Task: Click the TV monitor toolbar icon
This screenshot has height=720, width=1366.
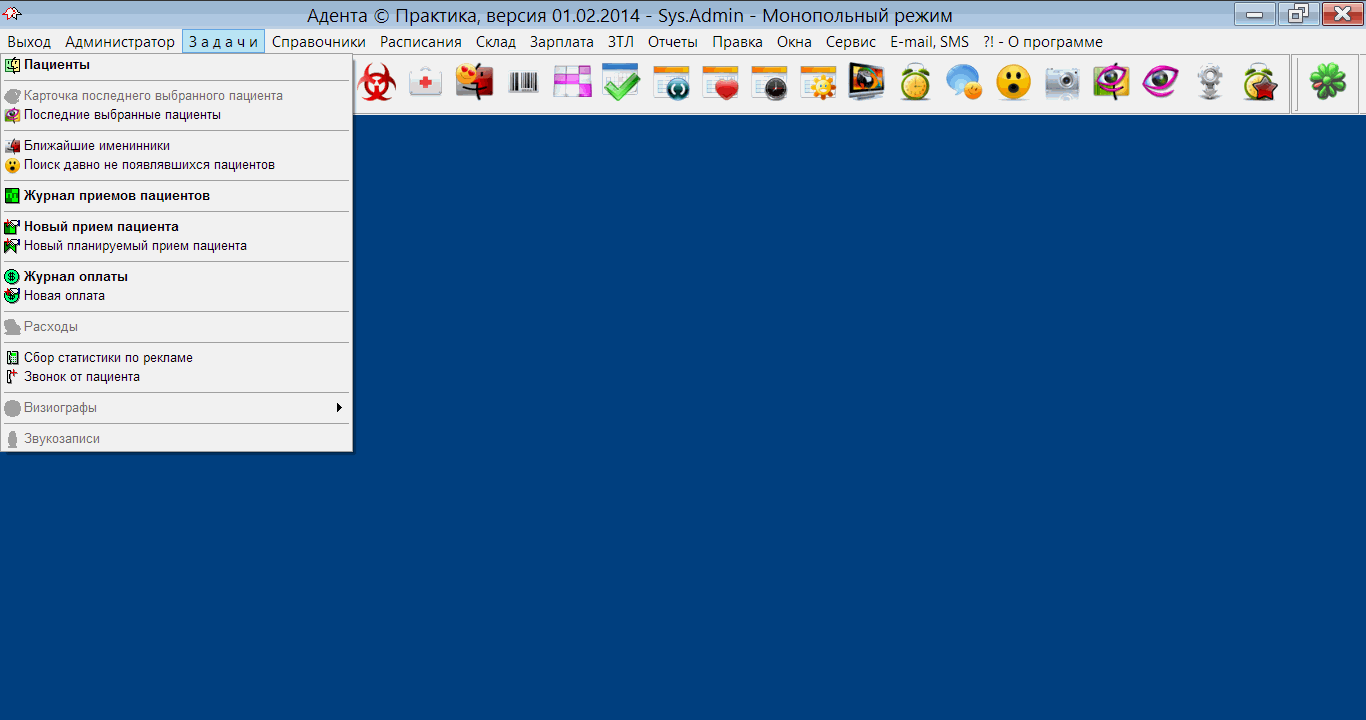Action: (866, 82)
